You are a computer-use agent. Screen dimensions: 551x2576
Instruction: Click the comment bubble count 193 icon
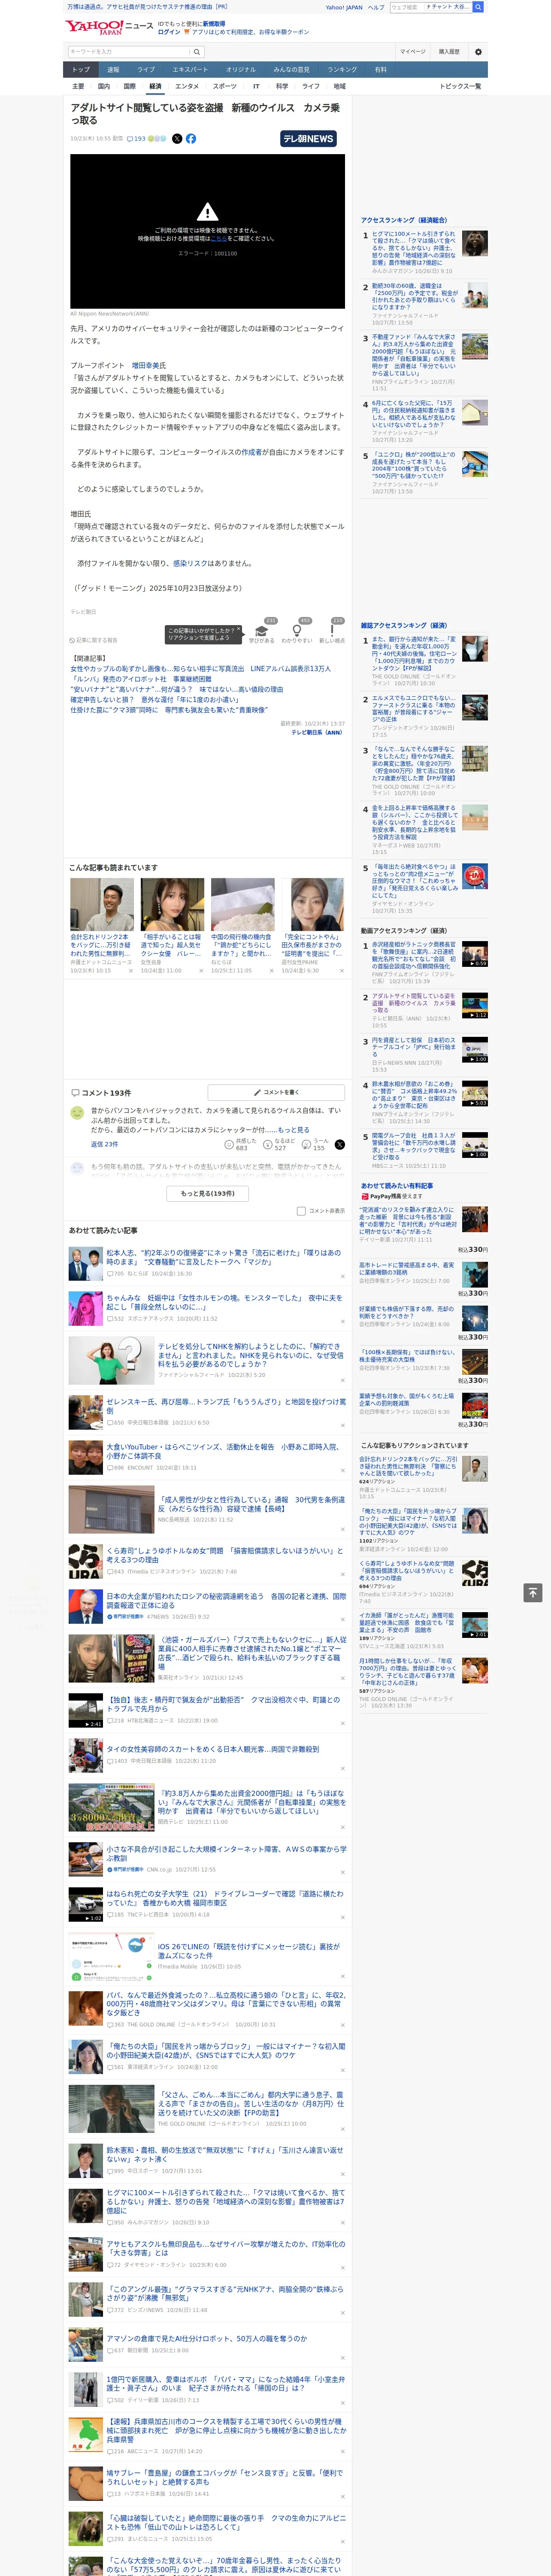(x=136, y=139)
